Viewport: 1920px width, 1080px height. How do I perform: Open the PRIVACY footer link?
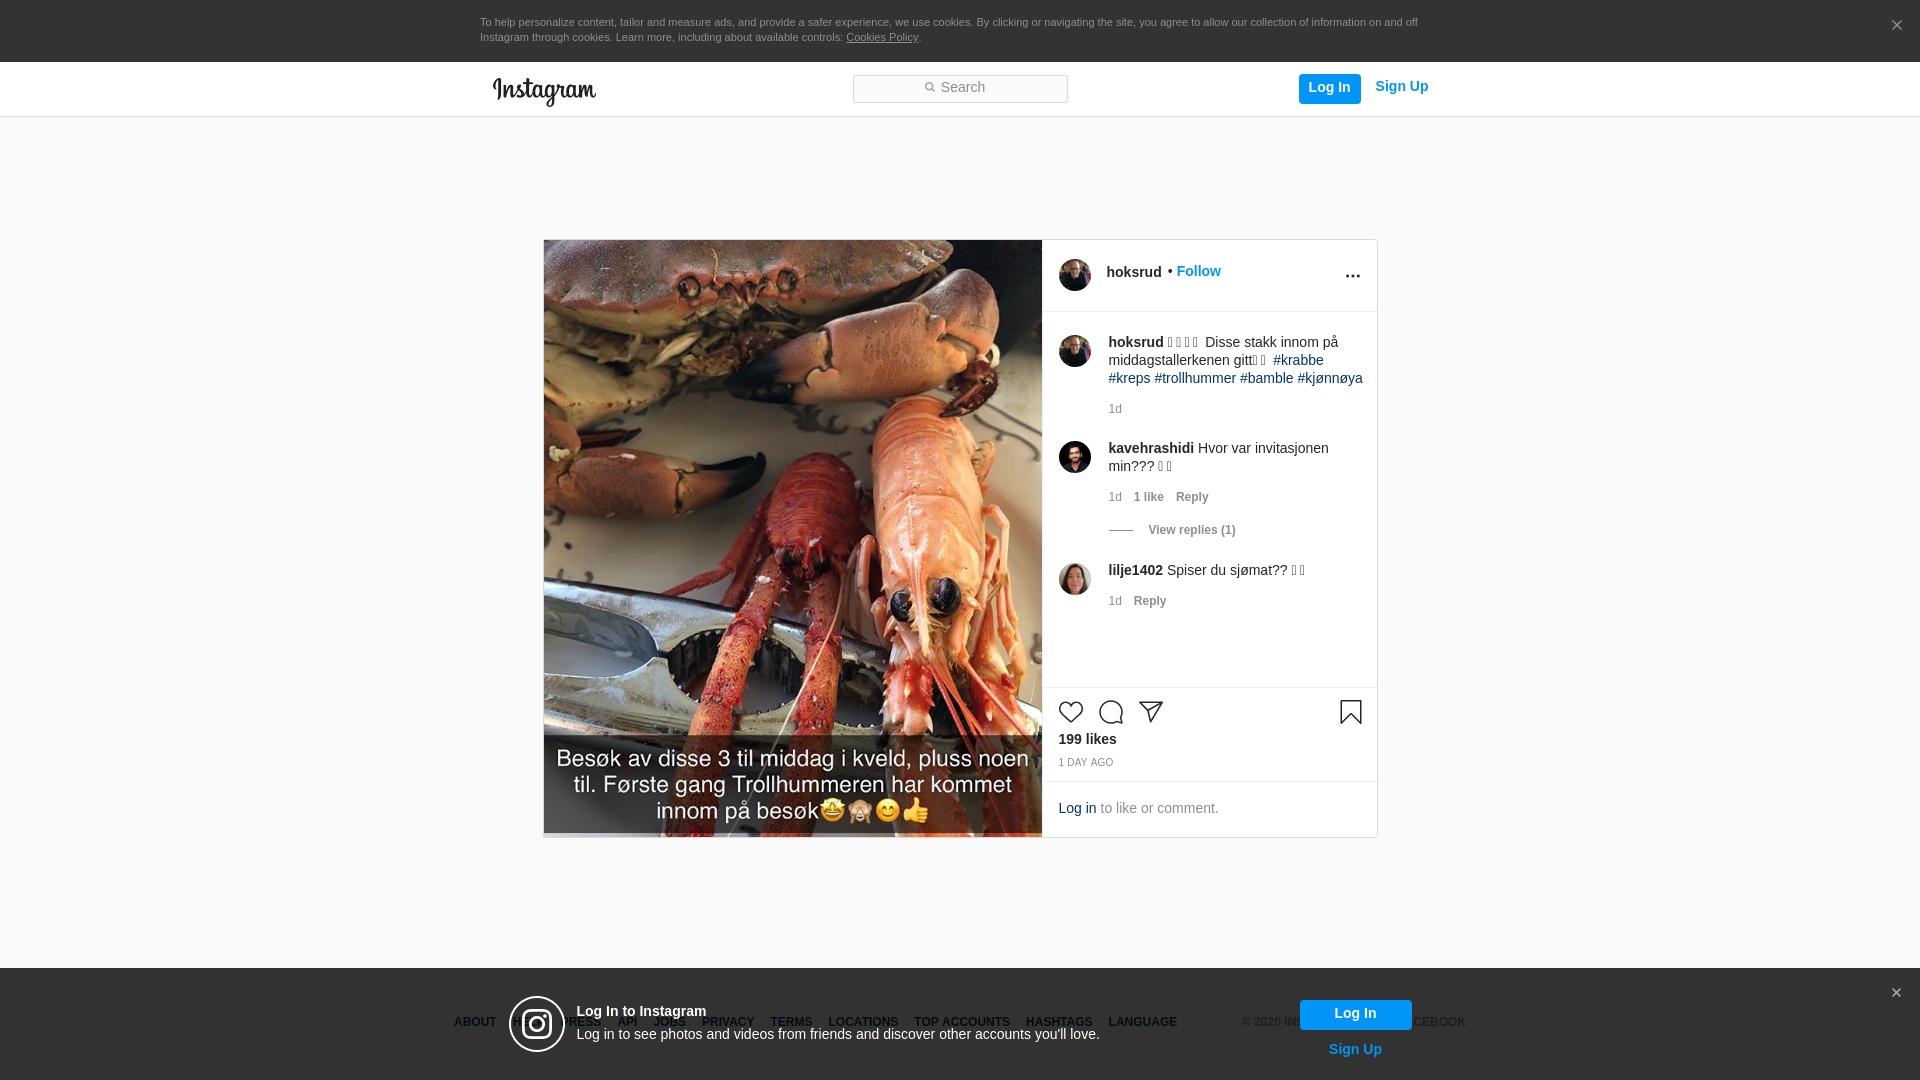click(727, 1022)
